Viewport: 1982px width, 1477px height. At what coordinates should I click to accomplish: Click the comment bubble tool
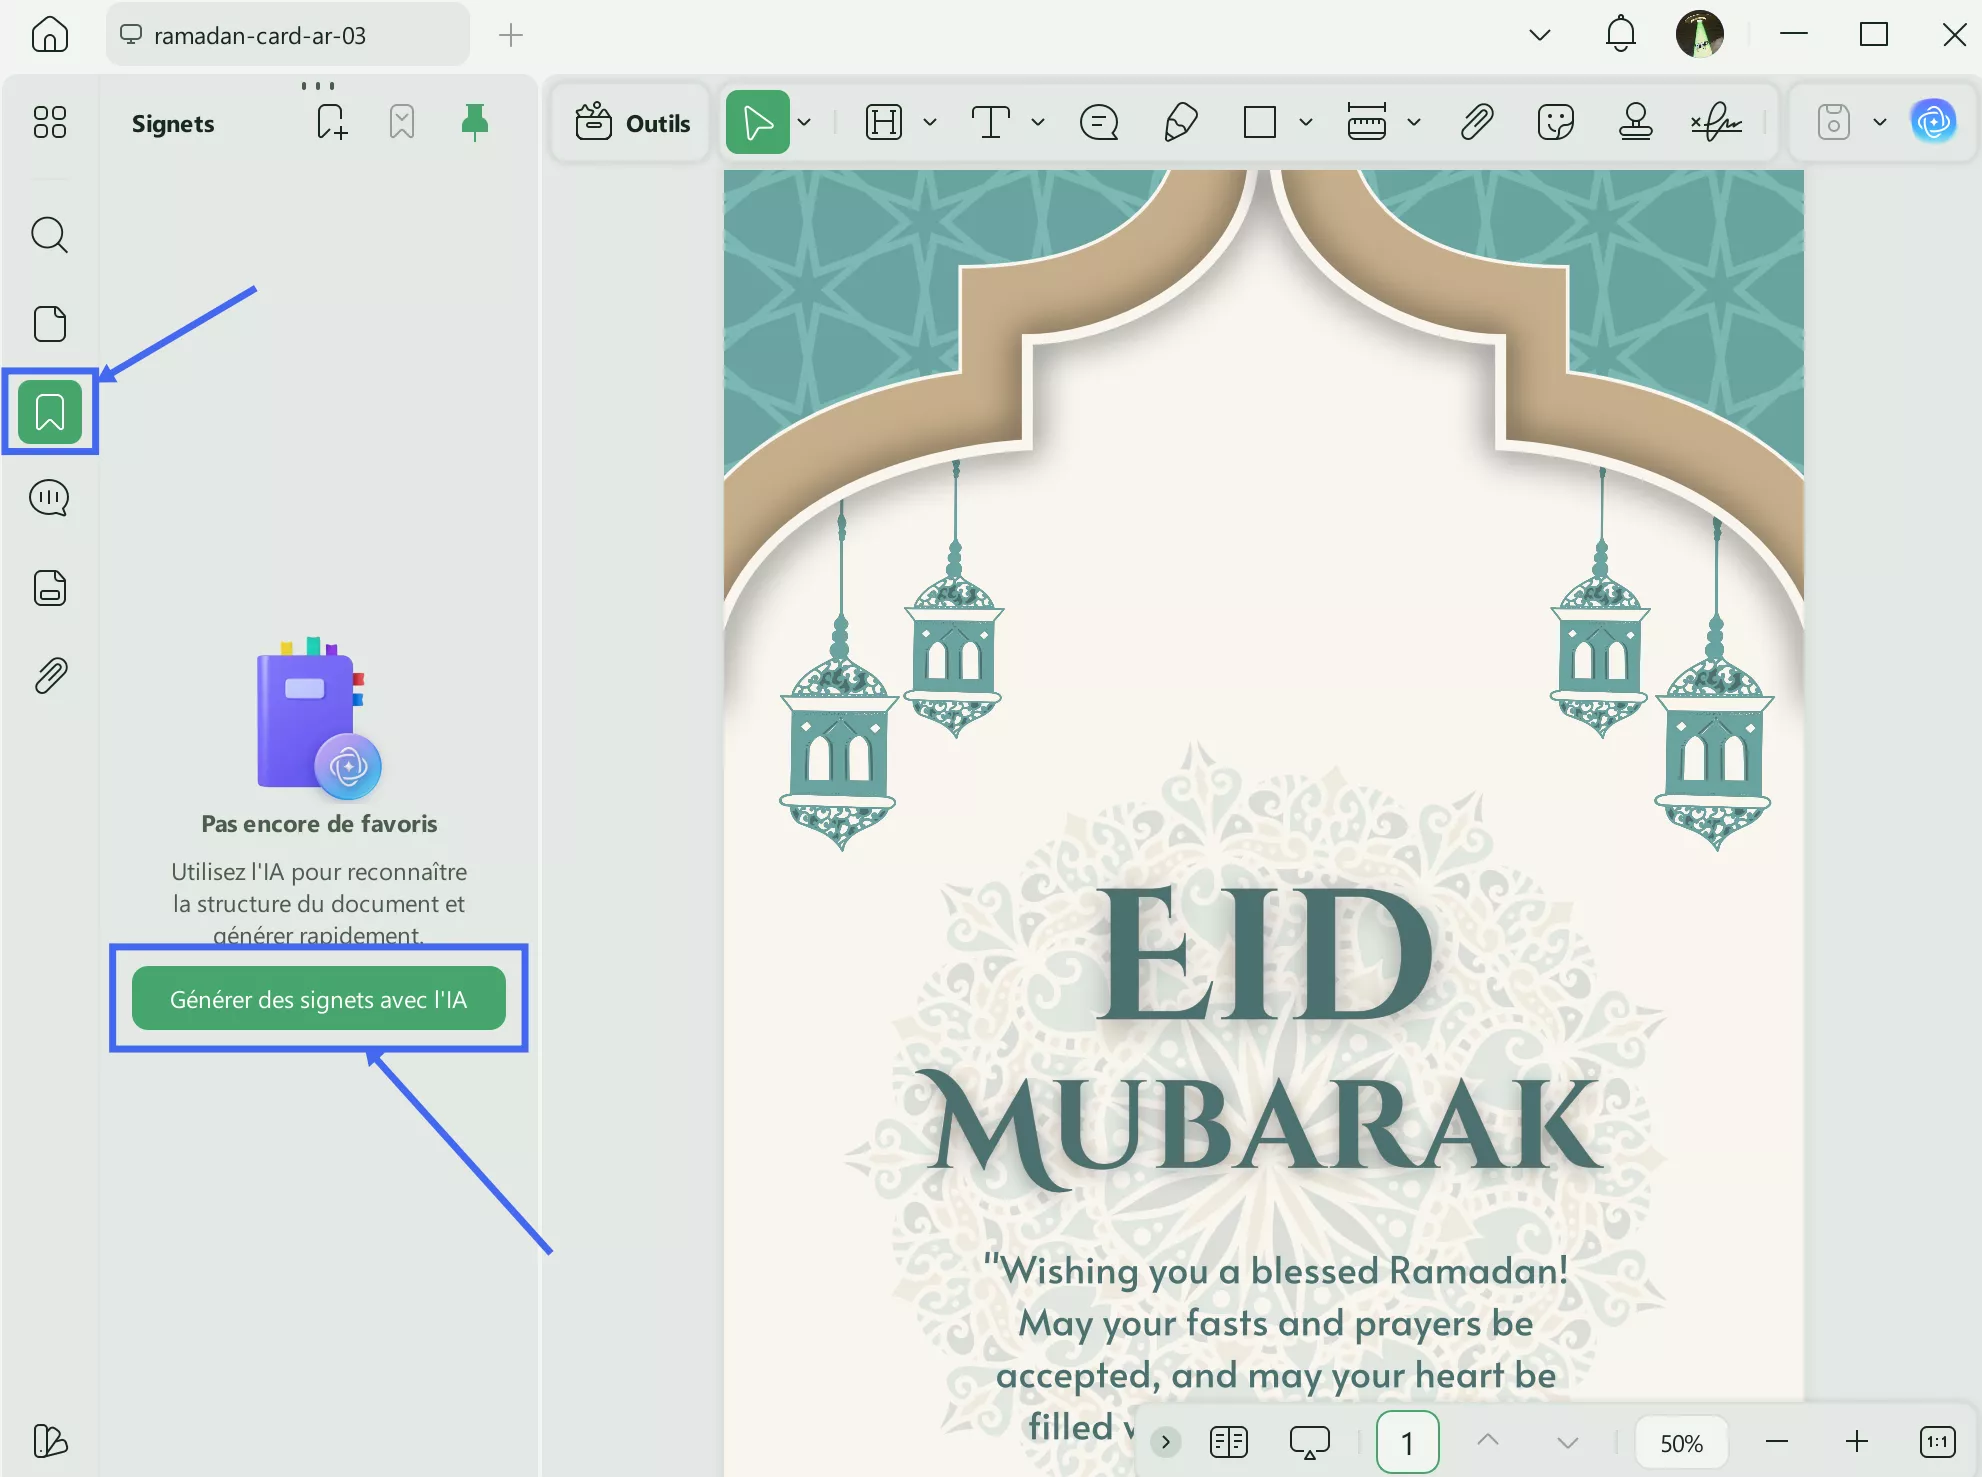1099,123
